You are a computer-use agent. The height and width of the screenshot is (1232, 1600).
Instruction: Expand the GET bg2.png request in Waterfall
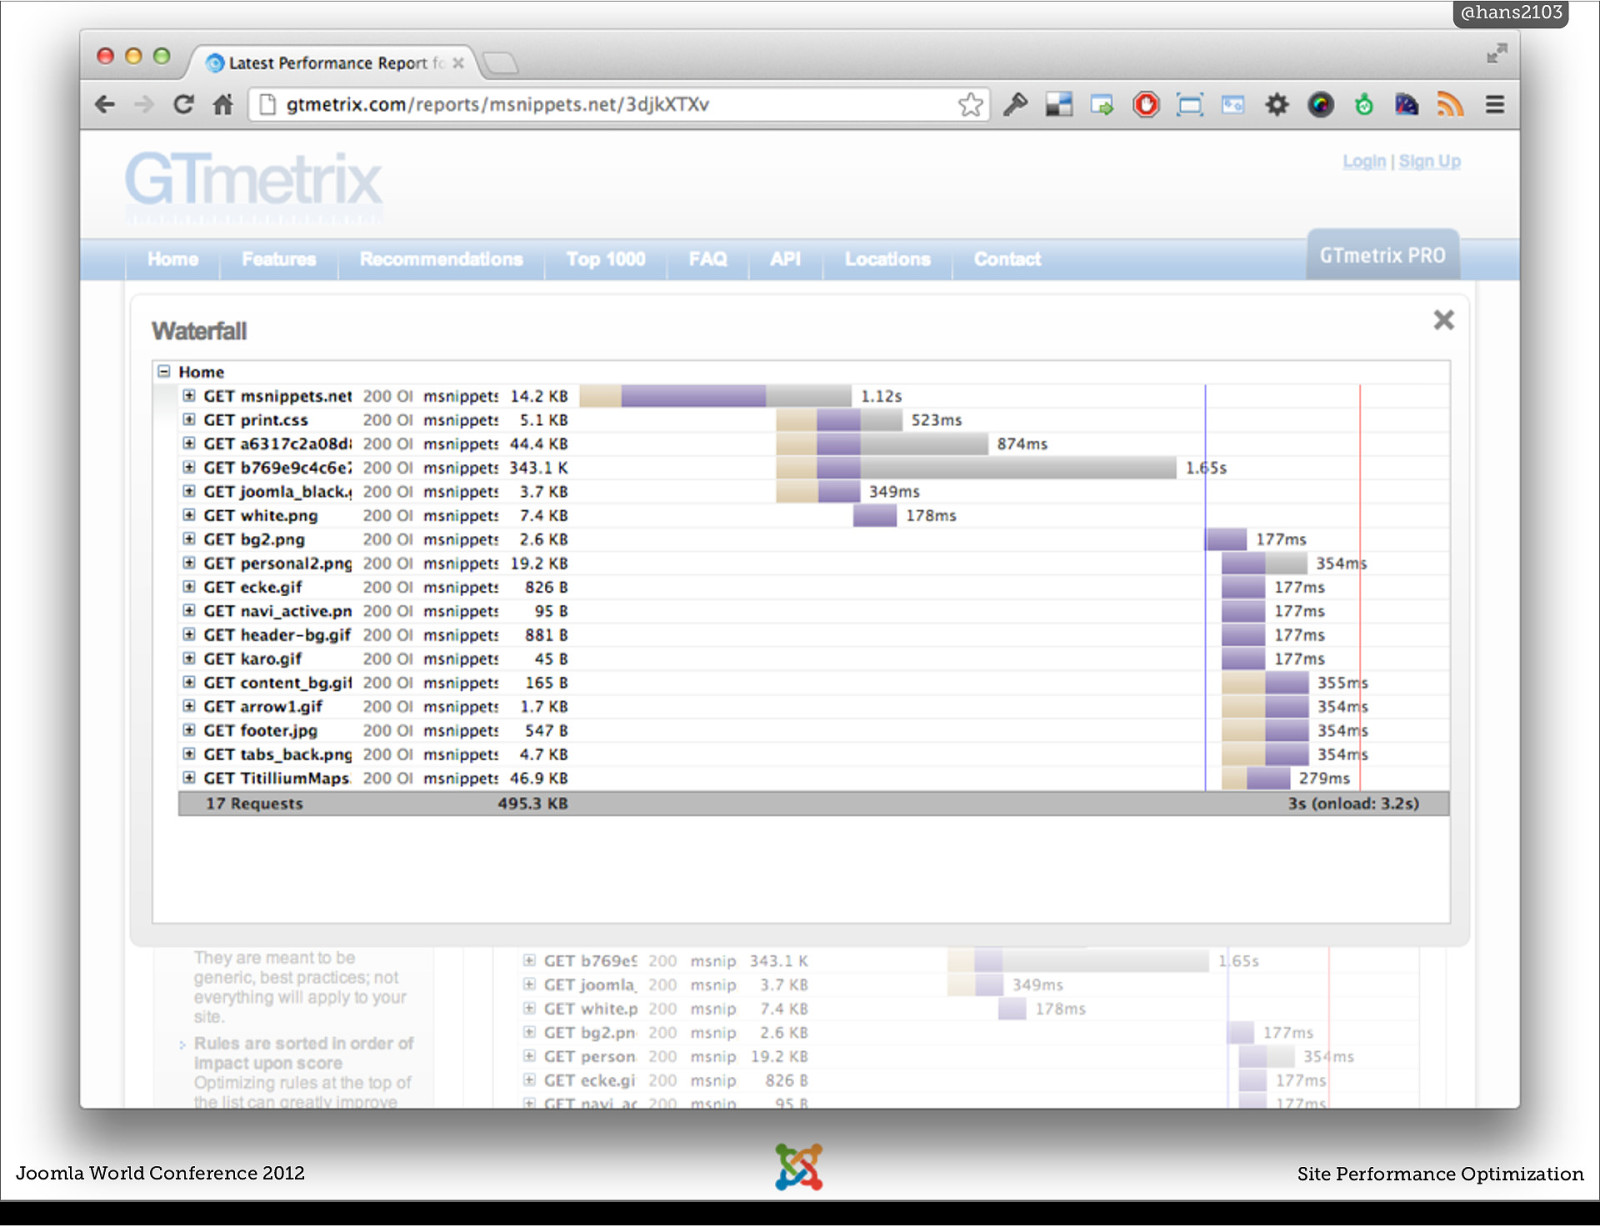coord(189,539)
